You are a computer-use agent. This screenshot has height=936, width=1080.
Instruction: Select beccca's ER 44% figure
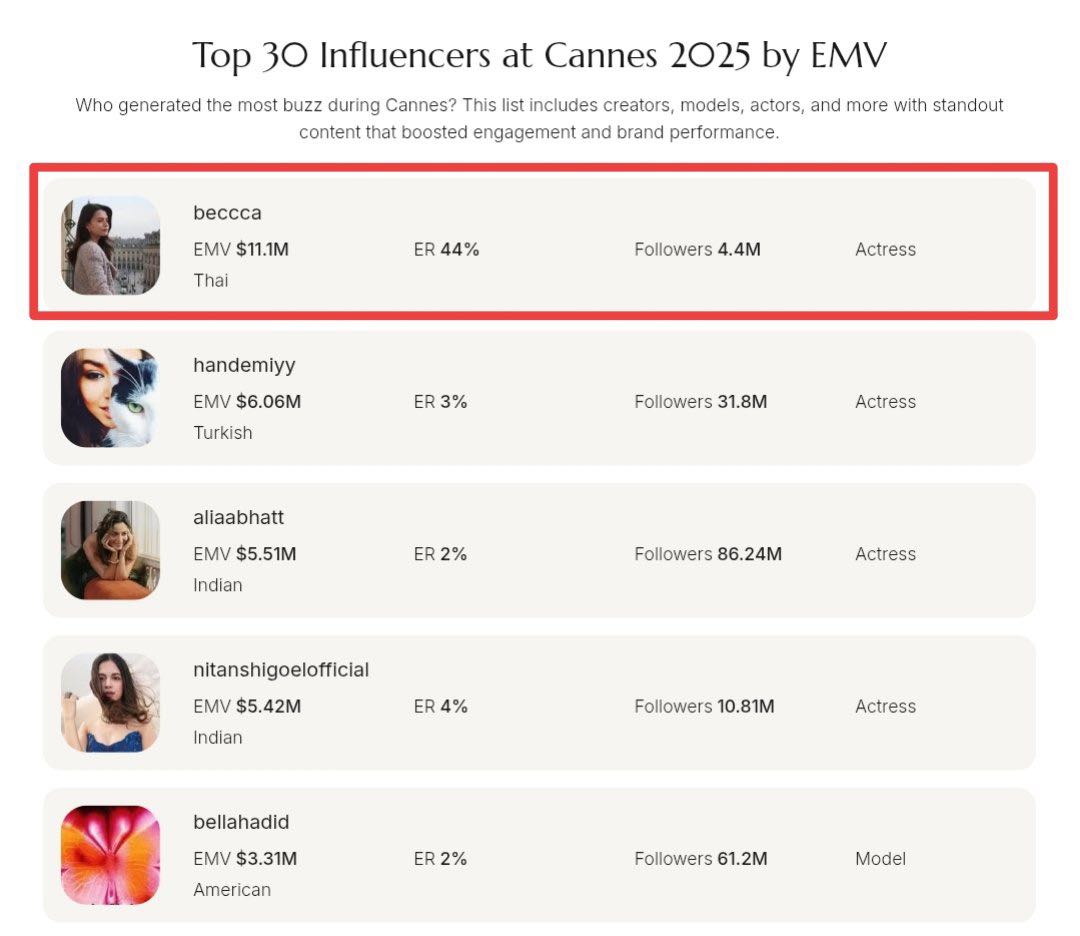(446, 249)
